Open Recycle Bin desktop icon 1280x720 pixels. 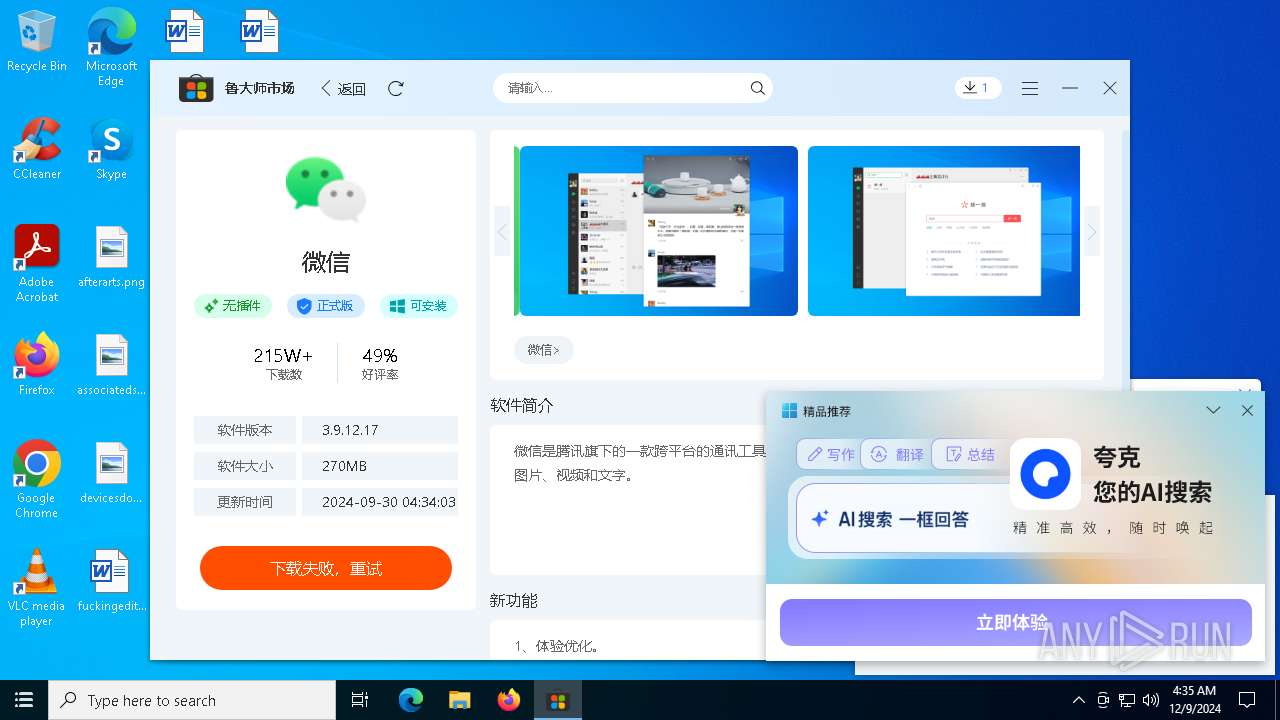click(x=37, y=42)
